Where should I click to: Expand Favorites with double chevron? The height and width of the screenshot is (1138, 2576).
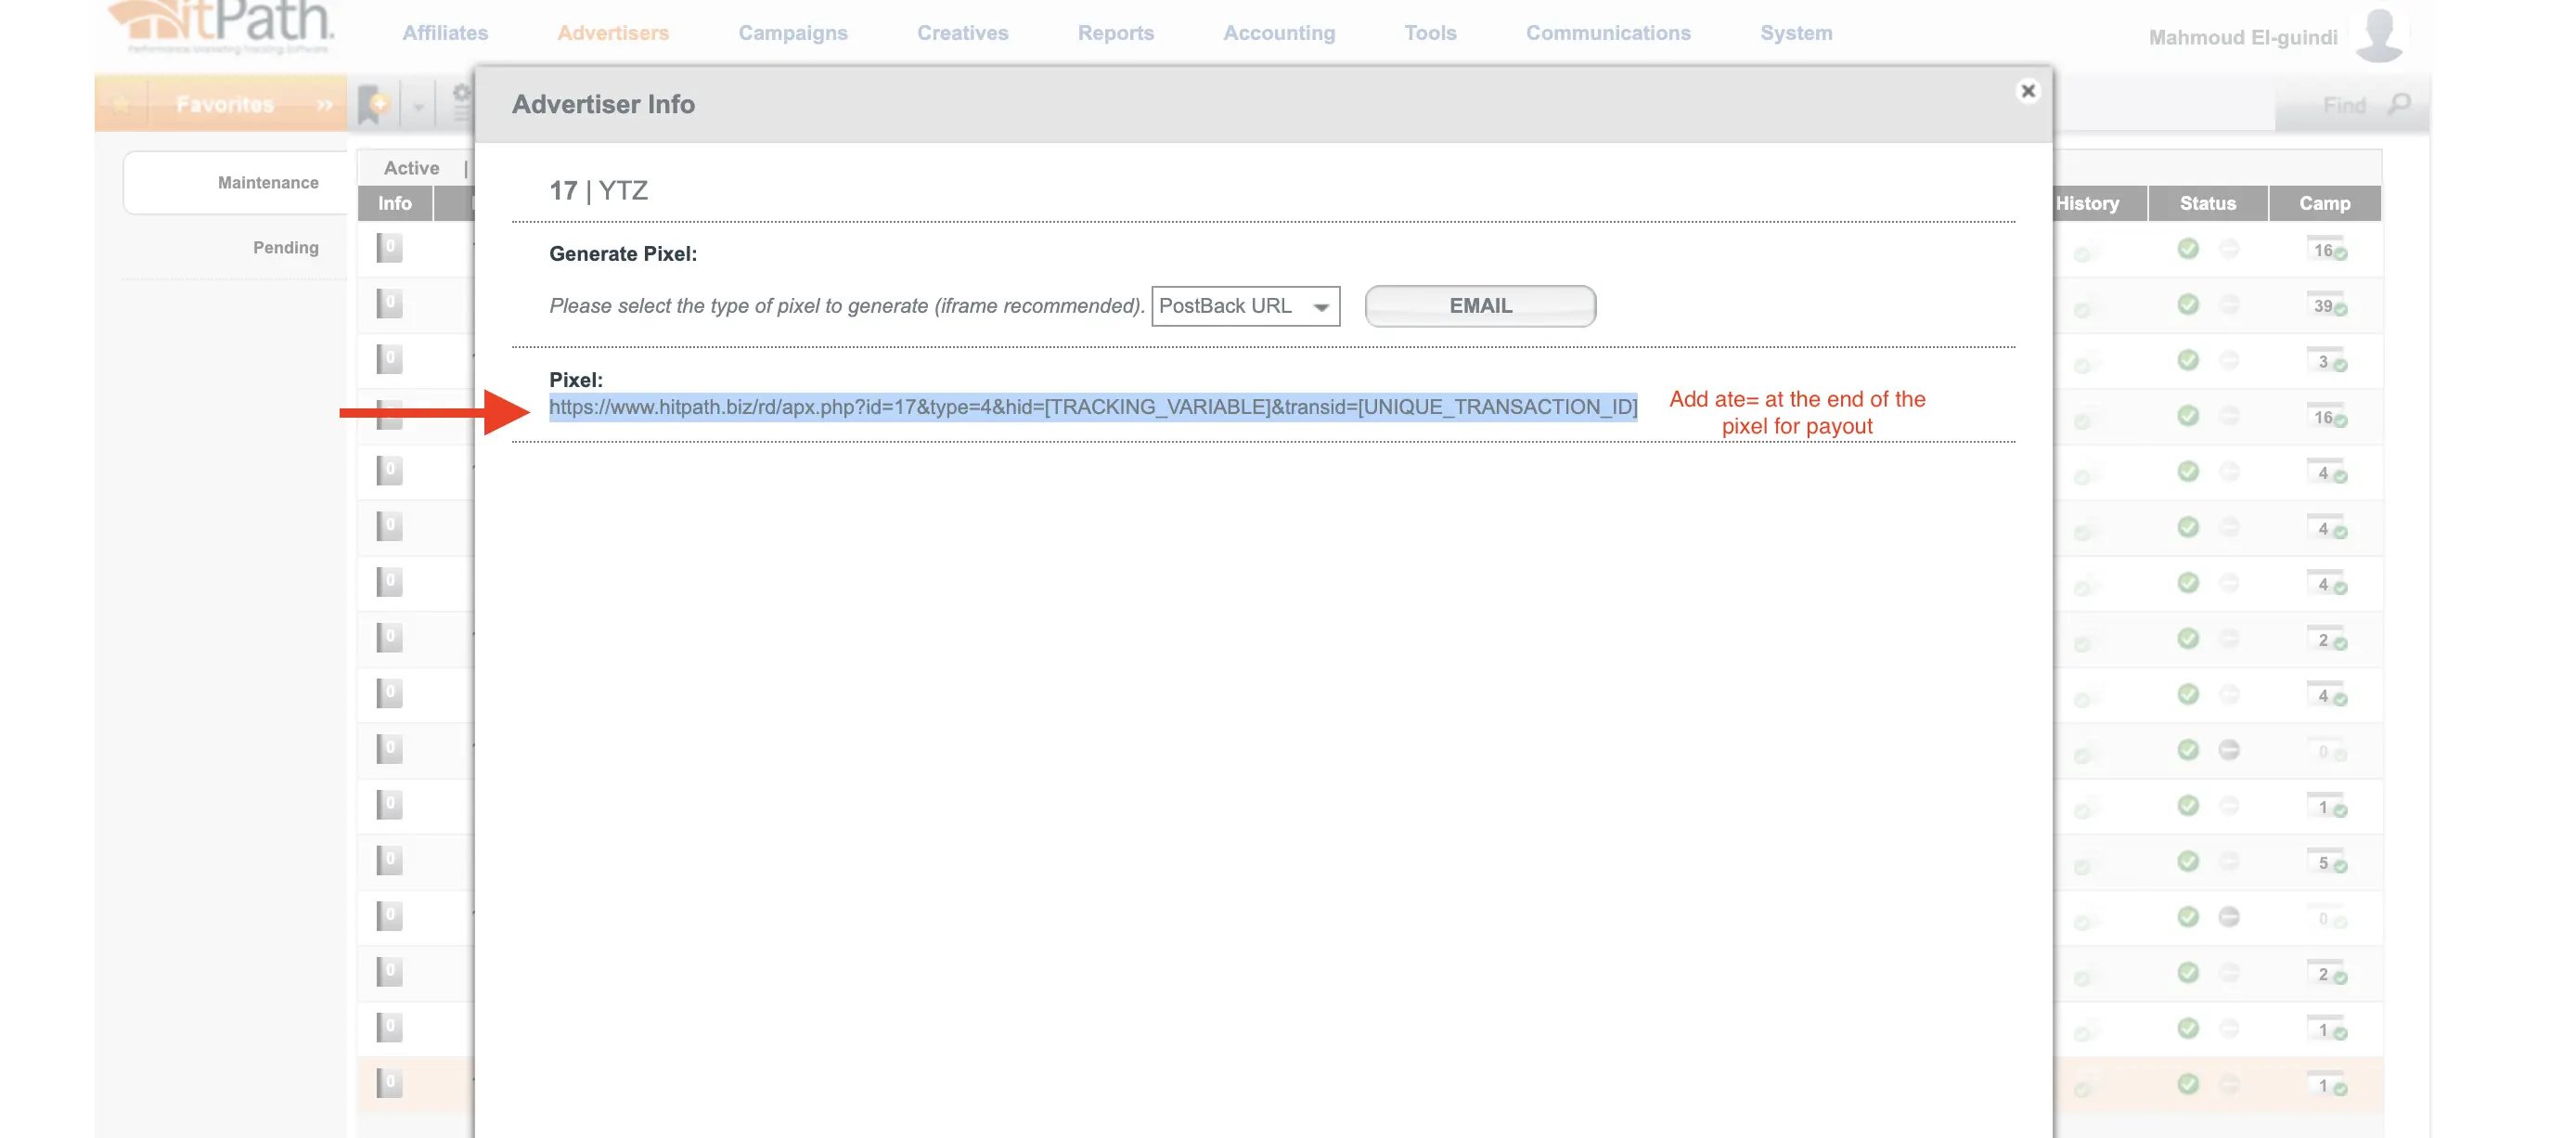click(324, 104)
